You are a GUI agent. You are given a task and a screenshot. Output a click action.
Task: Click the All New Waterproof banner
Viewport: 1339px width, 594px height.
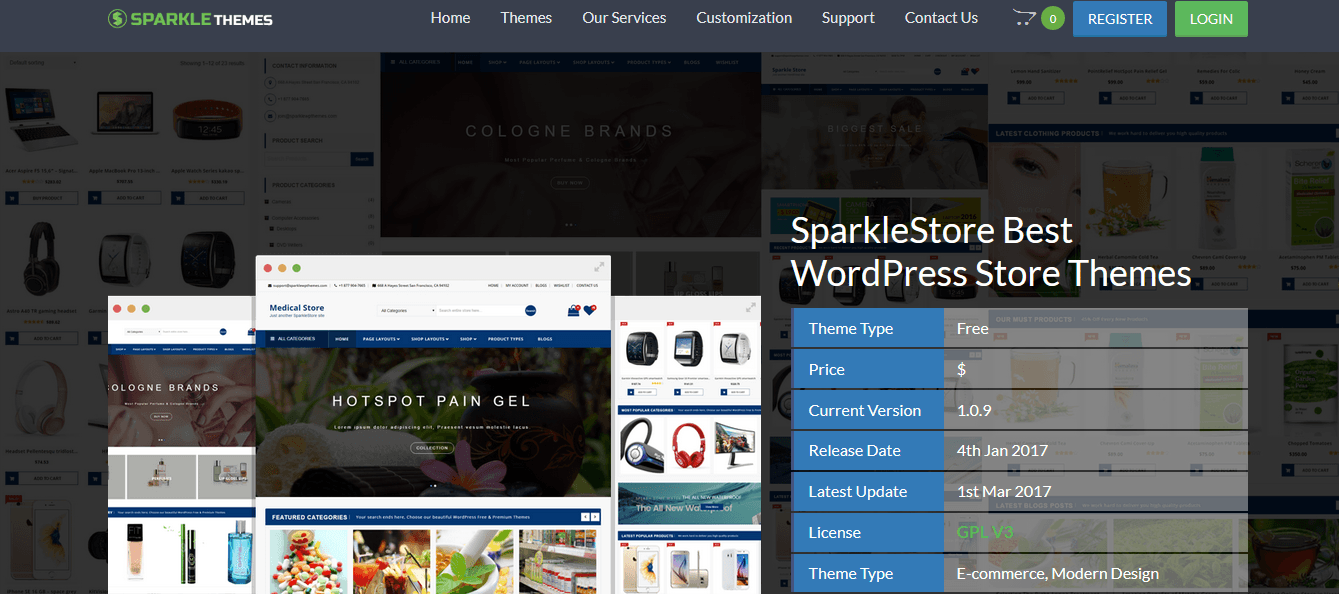pyautogui.click(x=689, y=503)
